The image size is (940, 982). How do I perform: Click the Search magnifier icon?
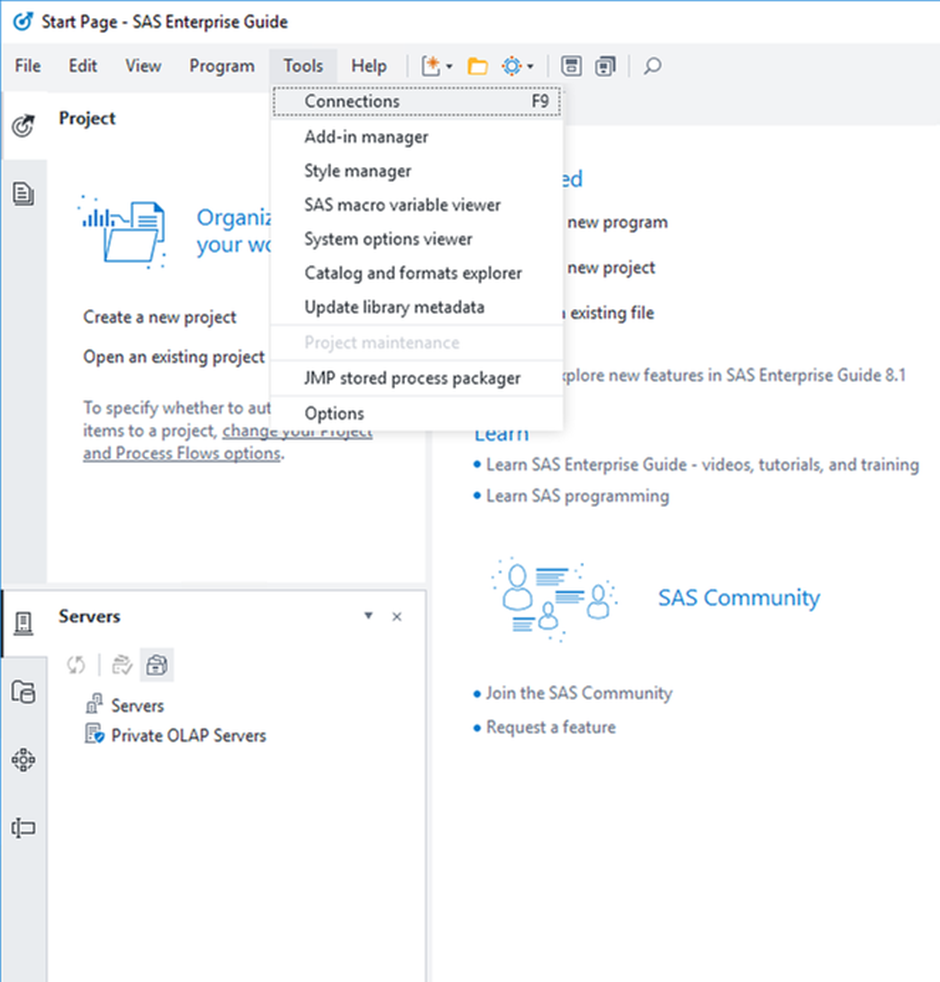[652, 66]
